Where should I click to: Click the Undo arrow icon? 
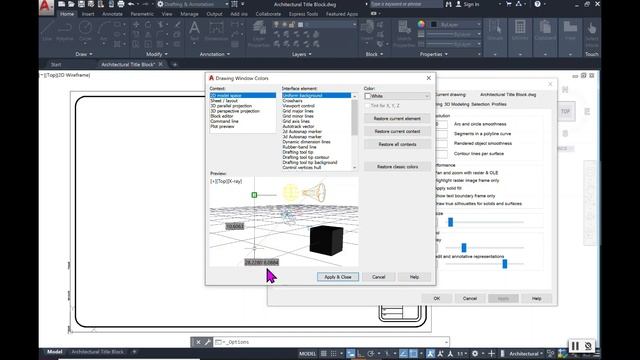tap(131, 4)
